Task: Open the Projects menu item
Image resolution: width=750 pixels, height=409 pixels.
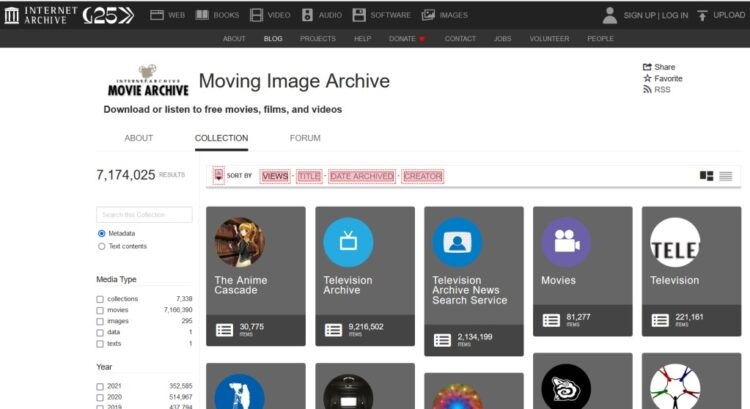Action: 318,39
